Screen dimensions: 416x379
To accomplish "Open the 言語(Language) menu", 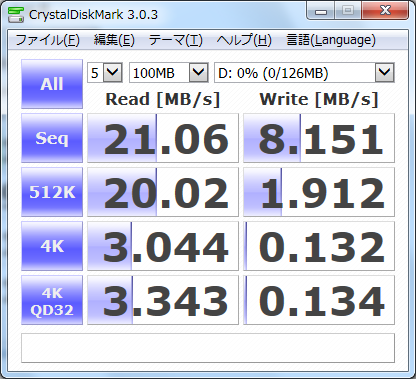I will point(331,41).
